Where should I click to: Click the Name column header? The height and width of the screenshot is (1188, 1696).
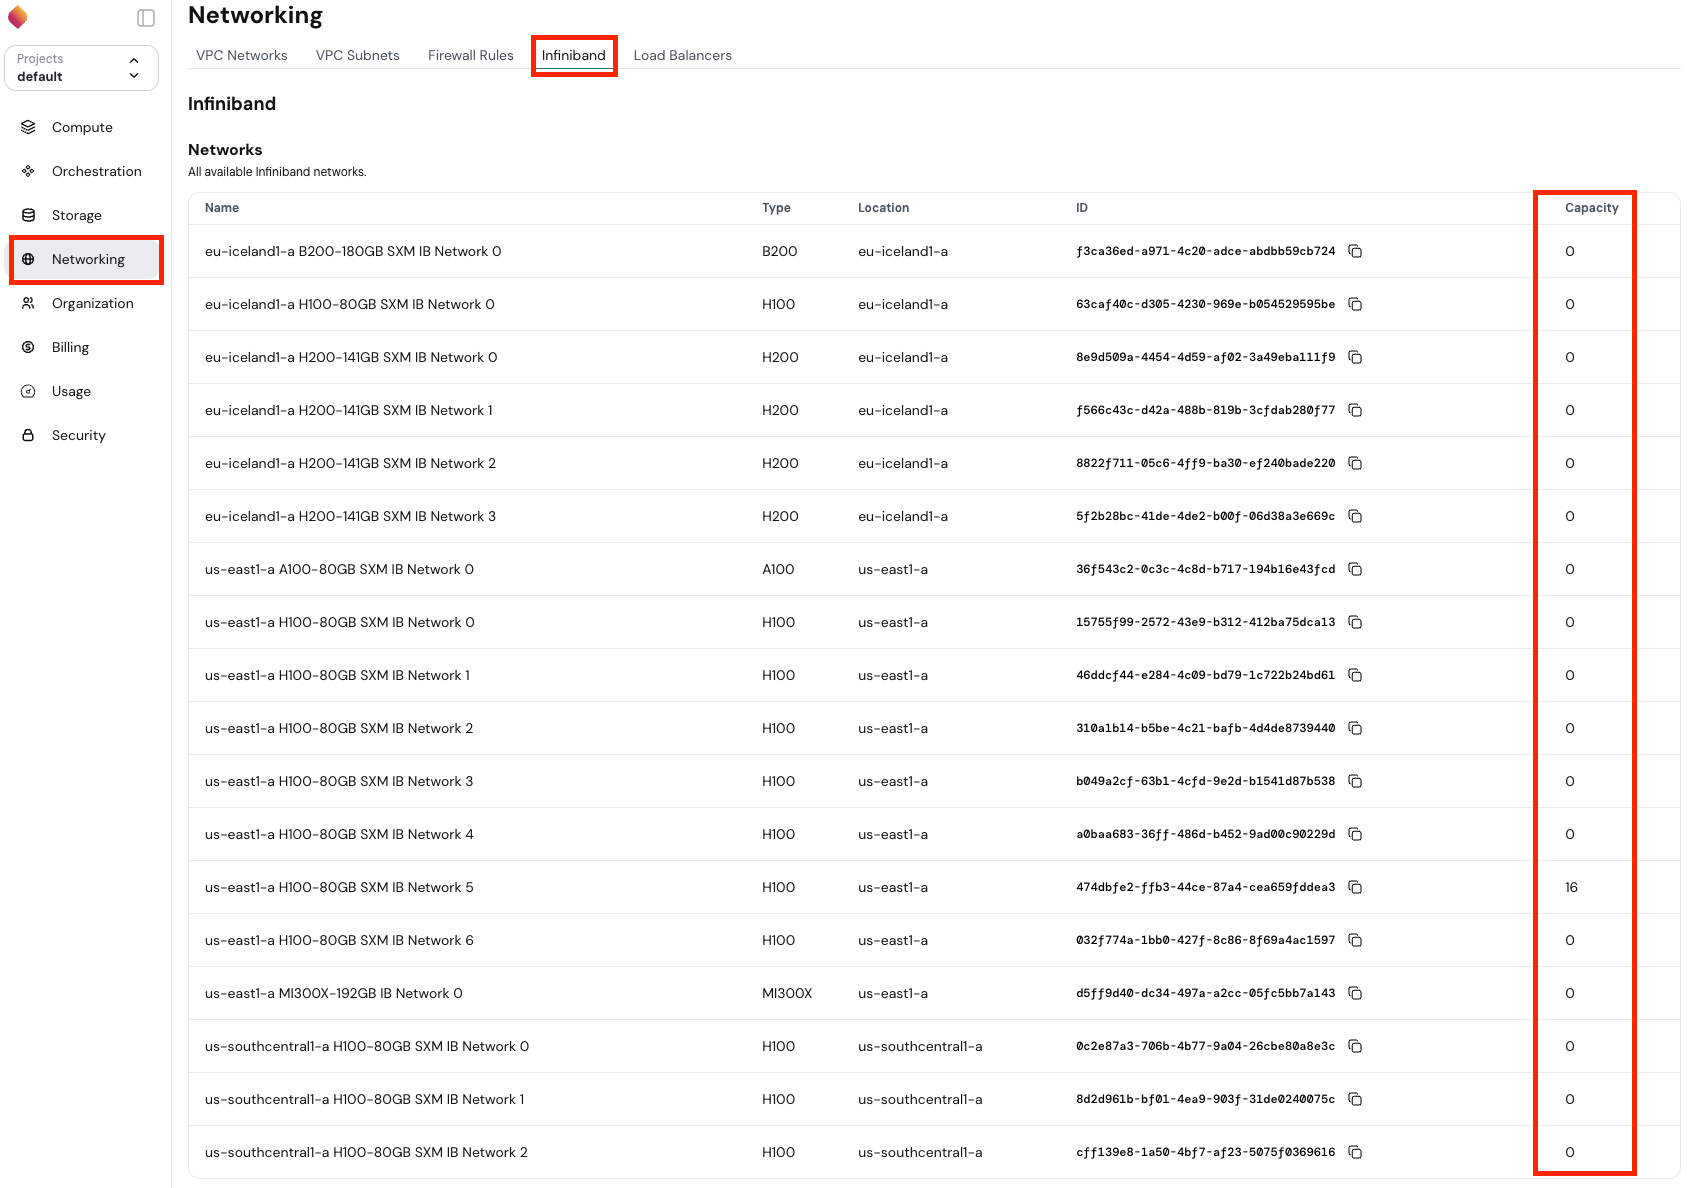tap(222, 208)
